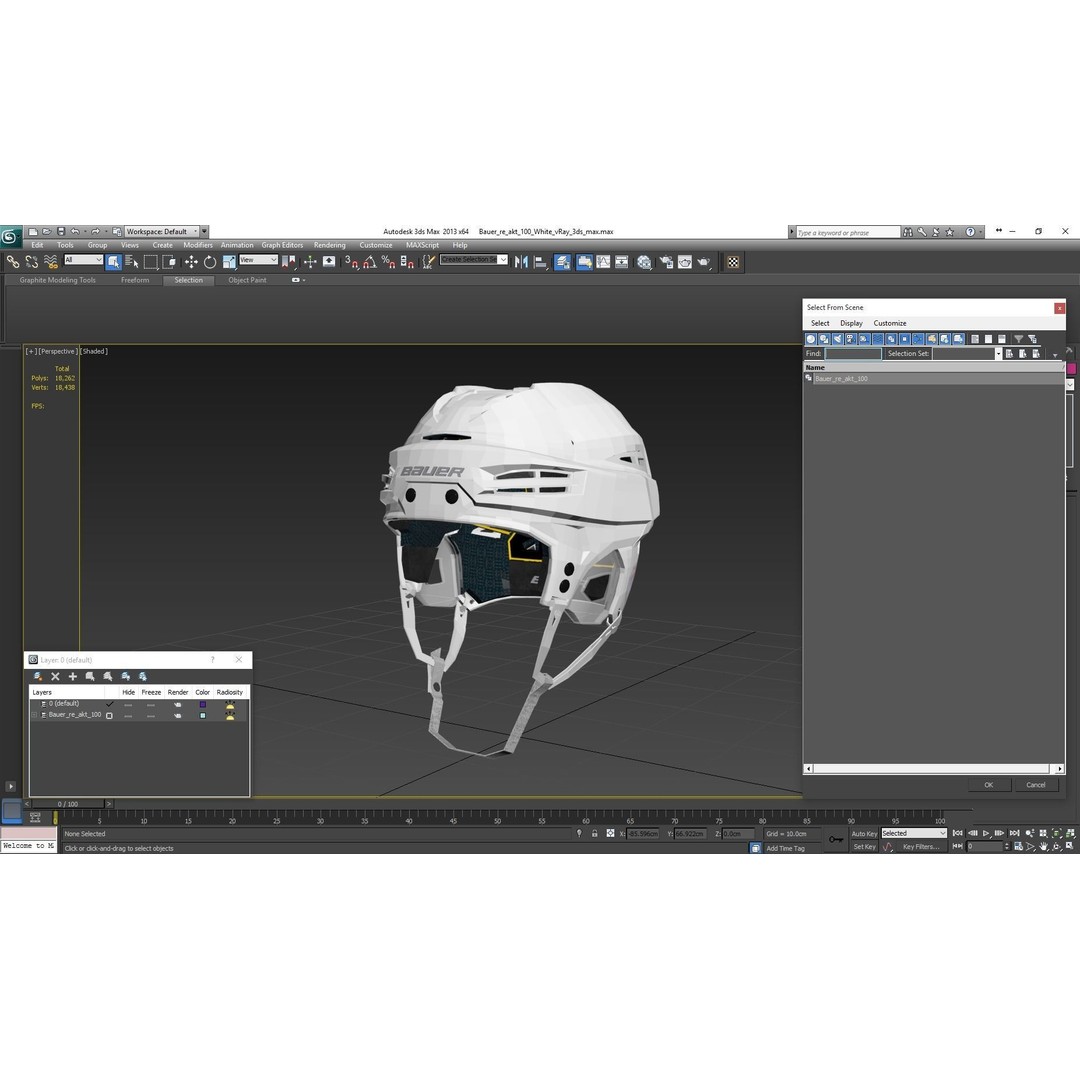Open Display menu in Select From Scene
The image size is (1080, 1080).
851,323
